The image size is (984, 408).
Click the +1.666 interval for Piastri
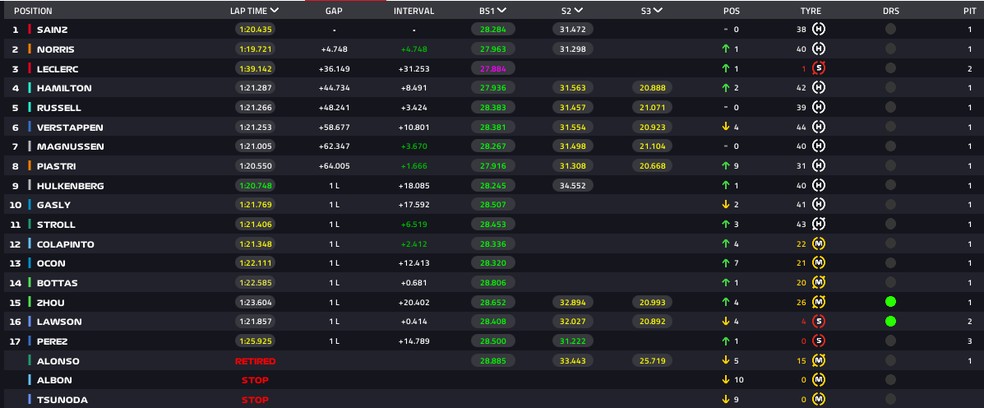click(414, 166)
